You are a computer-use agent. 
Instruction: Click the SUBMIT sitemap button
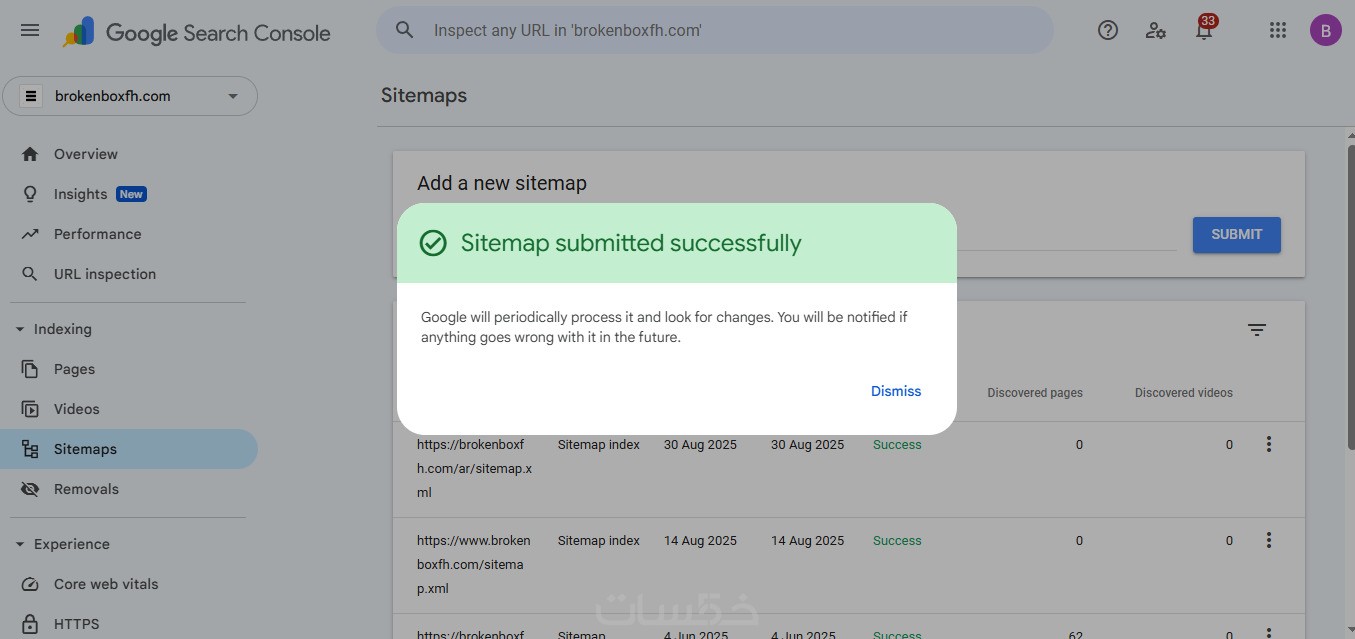coord(1236,234)
